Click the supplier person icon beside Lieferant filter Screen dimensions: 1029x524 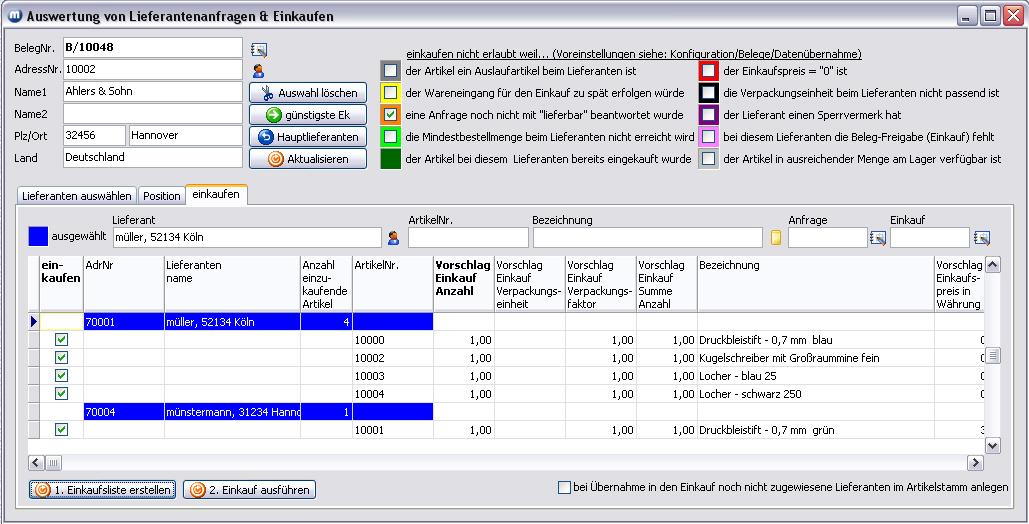(x=393, y=238)
